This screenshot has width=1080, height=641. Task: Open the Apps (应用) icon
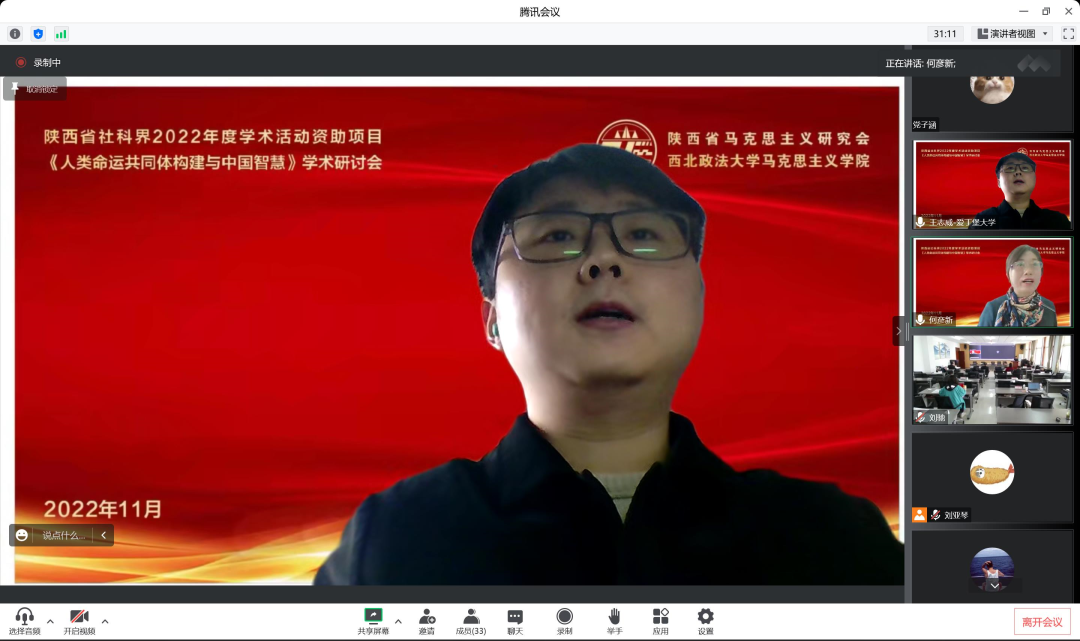click(x=660, y=616)
